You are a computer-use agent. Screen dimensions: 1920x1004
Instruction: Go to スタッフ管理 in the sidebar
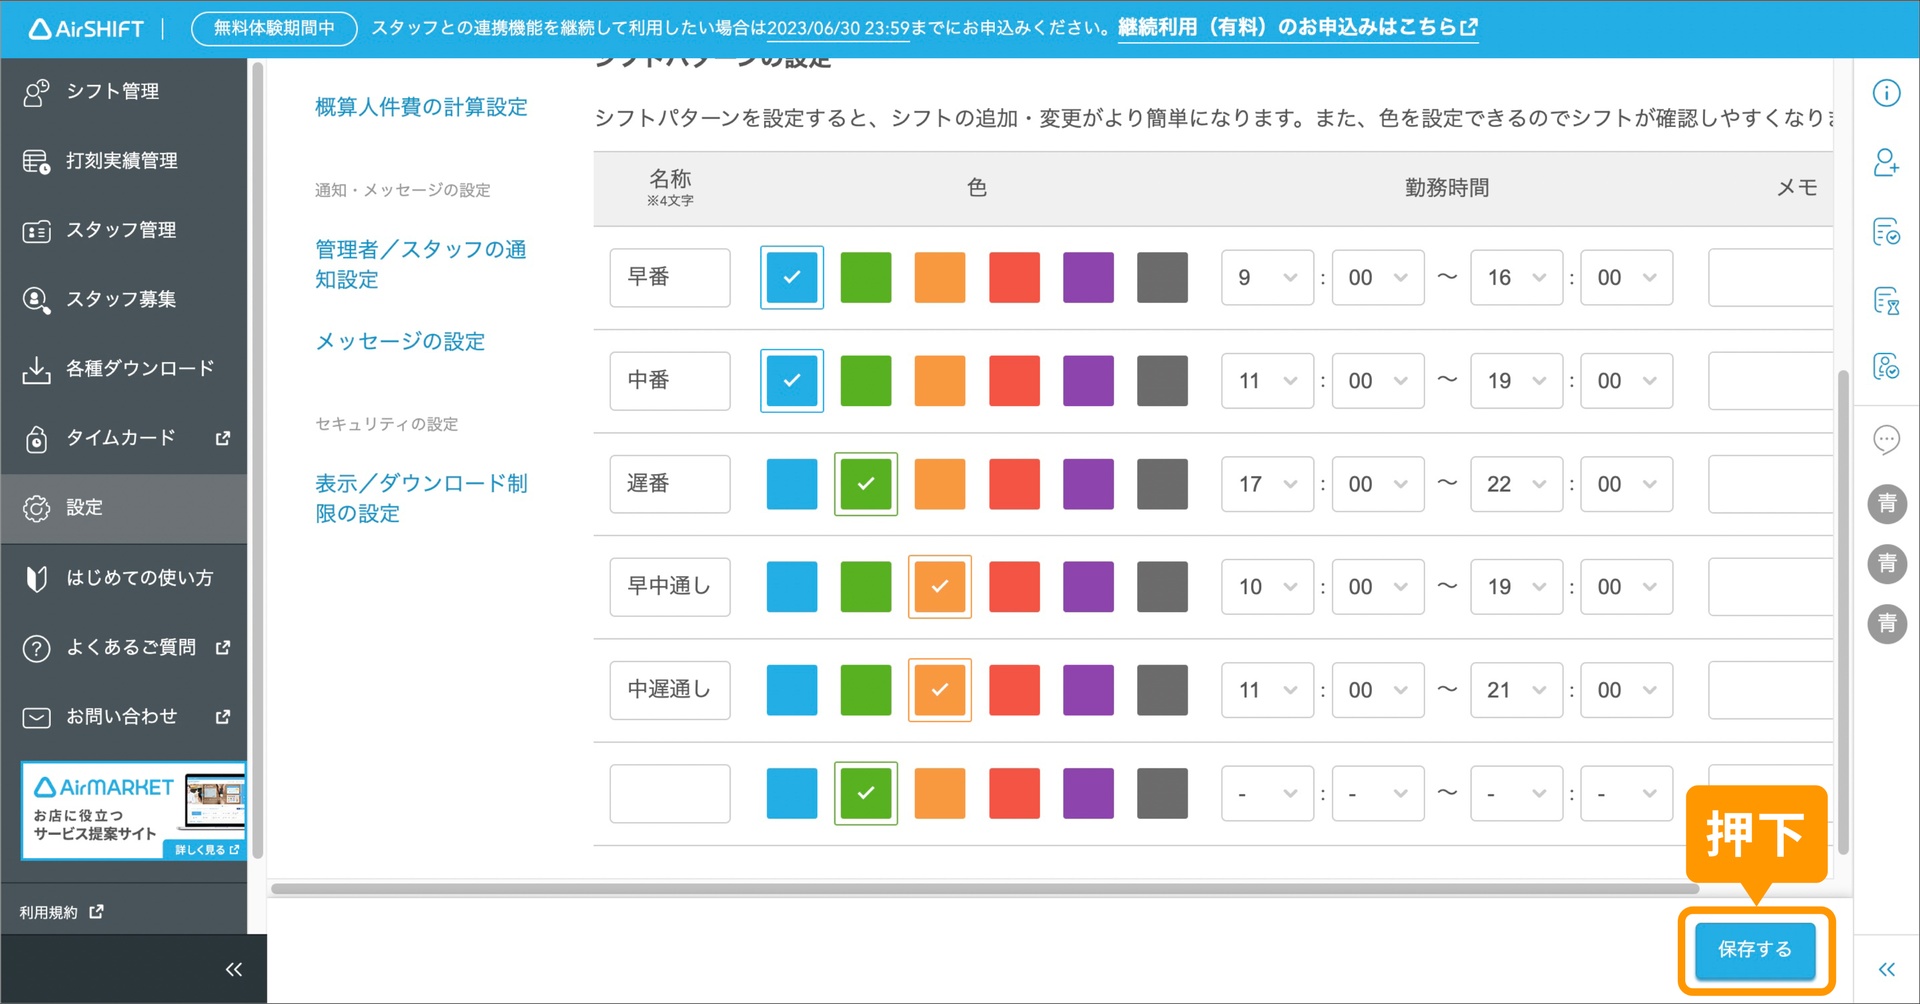[120, 230]
